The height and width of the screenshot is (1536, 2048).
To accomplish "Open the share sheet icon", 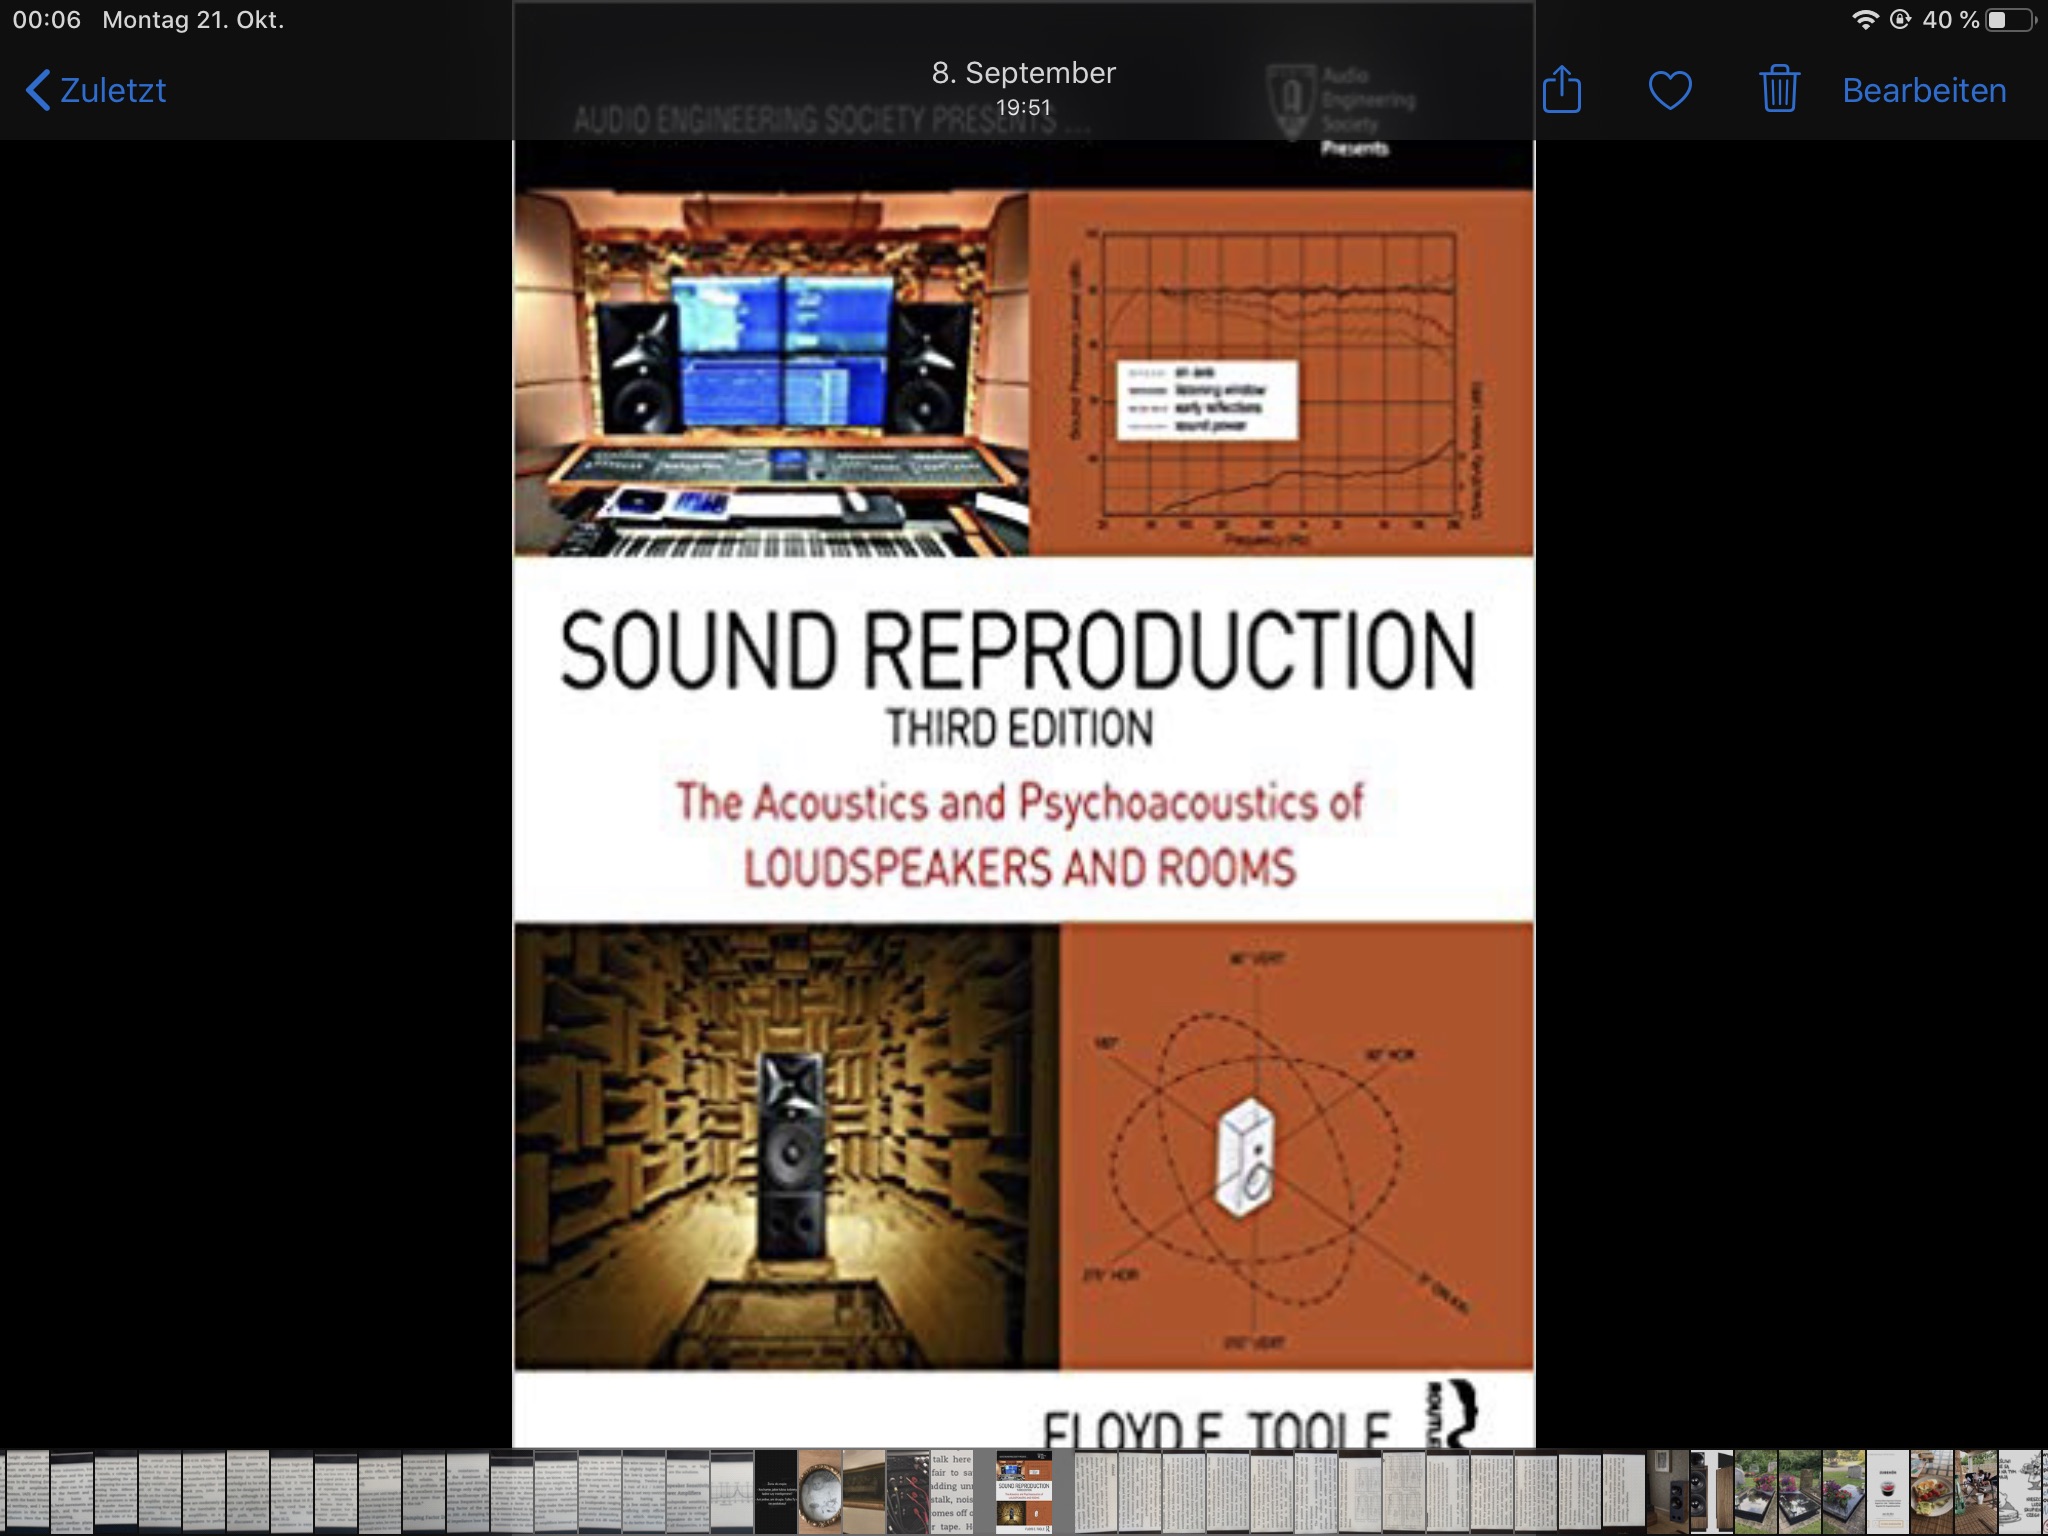I will tap(1561, 89).
